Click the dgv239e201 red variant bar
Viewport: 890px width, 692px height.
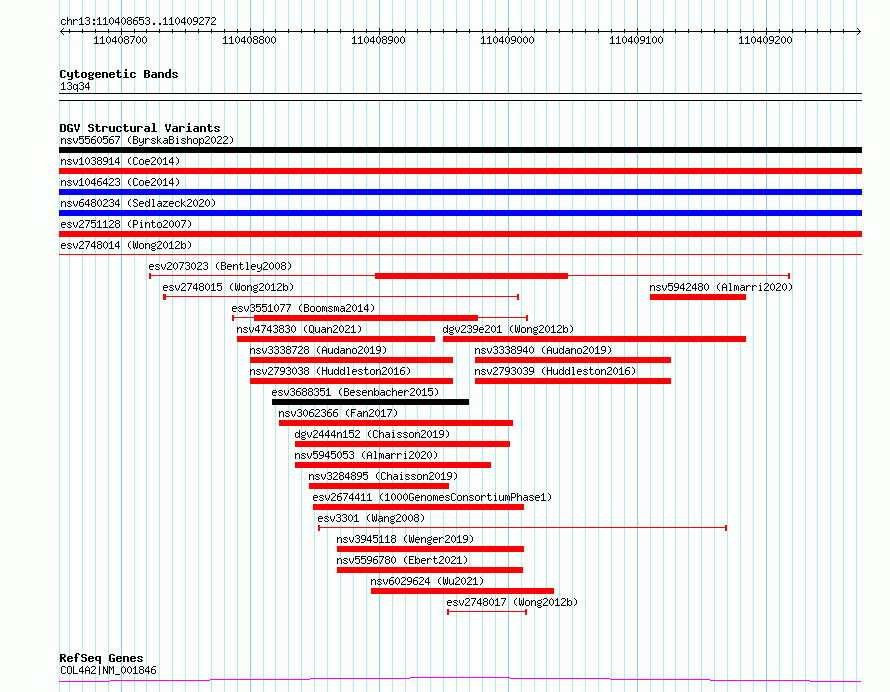(x=594, y=339)
